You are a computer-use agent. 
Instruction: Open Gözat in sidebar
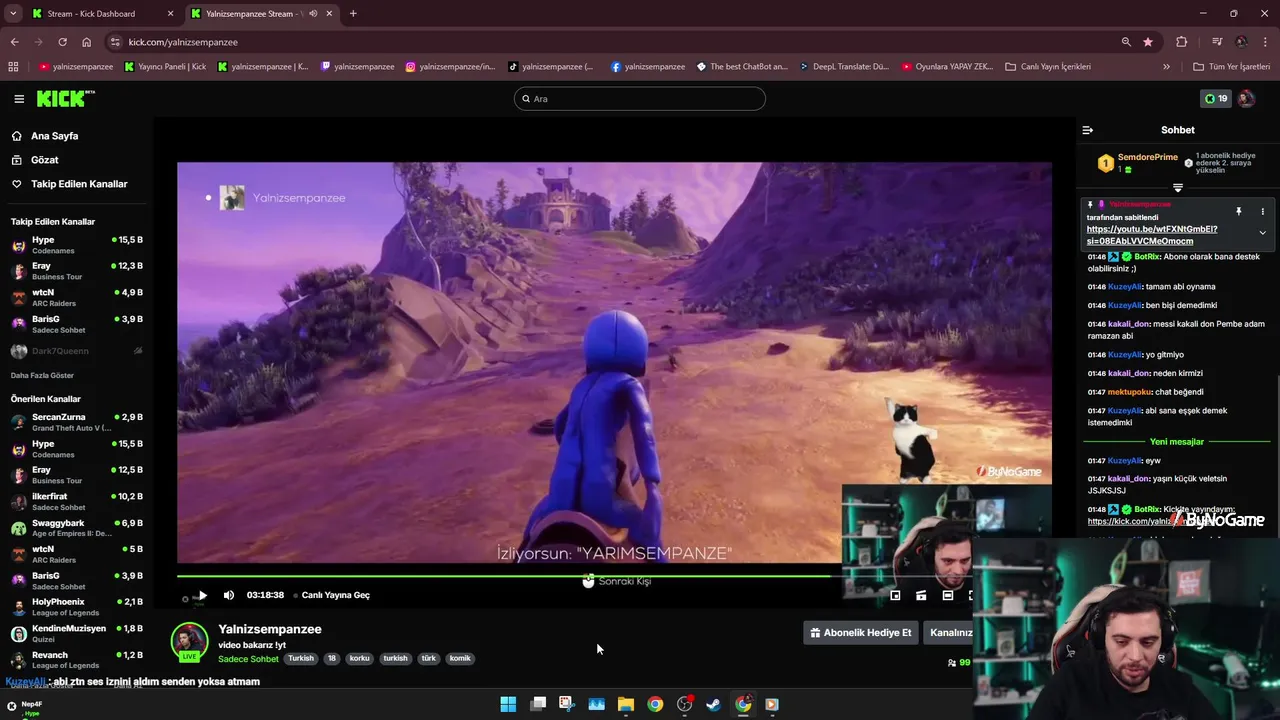tap(44, 160)
